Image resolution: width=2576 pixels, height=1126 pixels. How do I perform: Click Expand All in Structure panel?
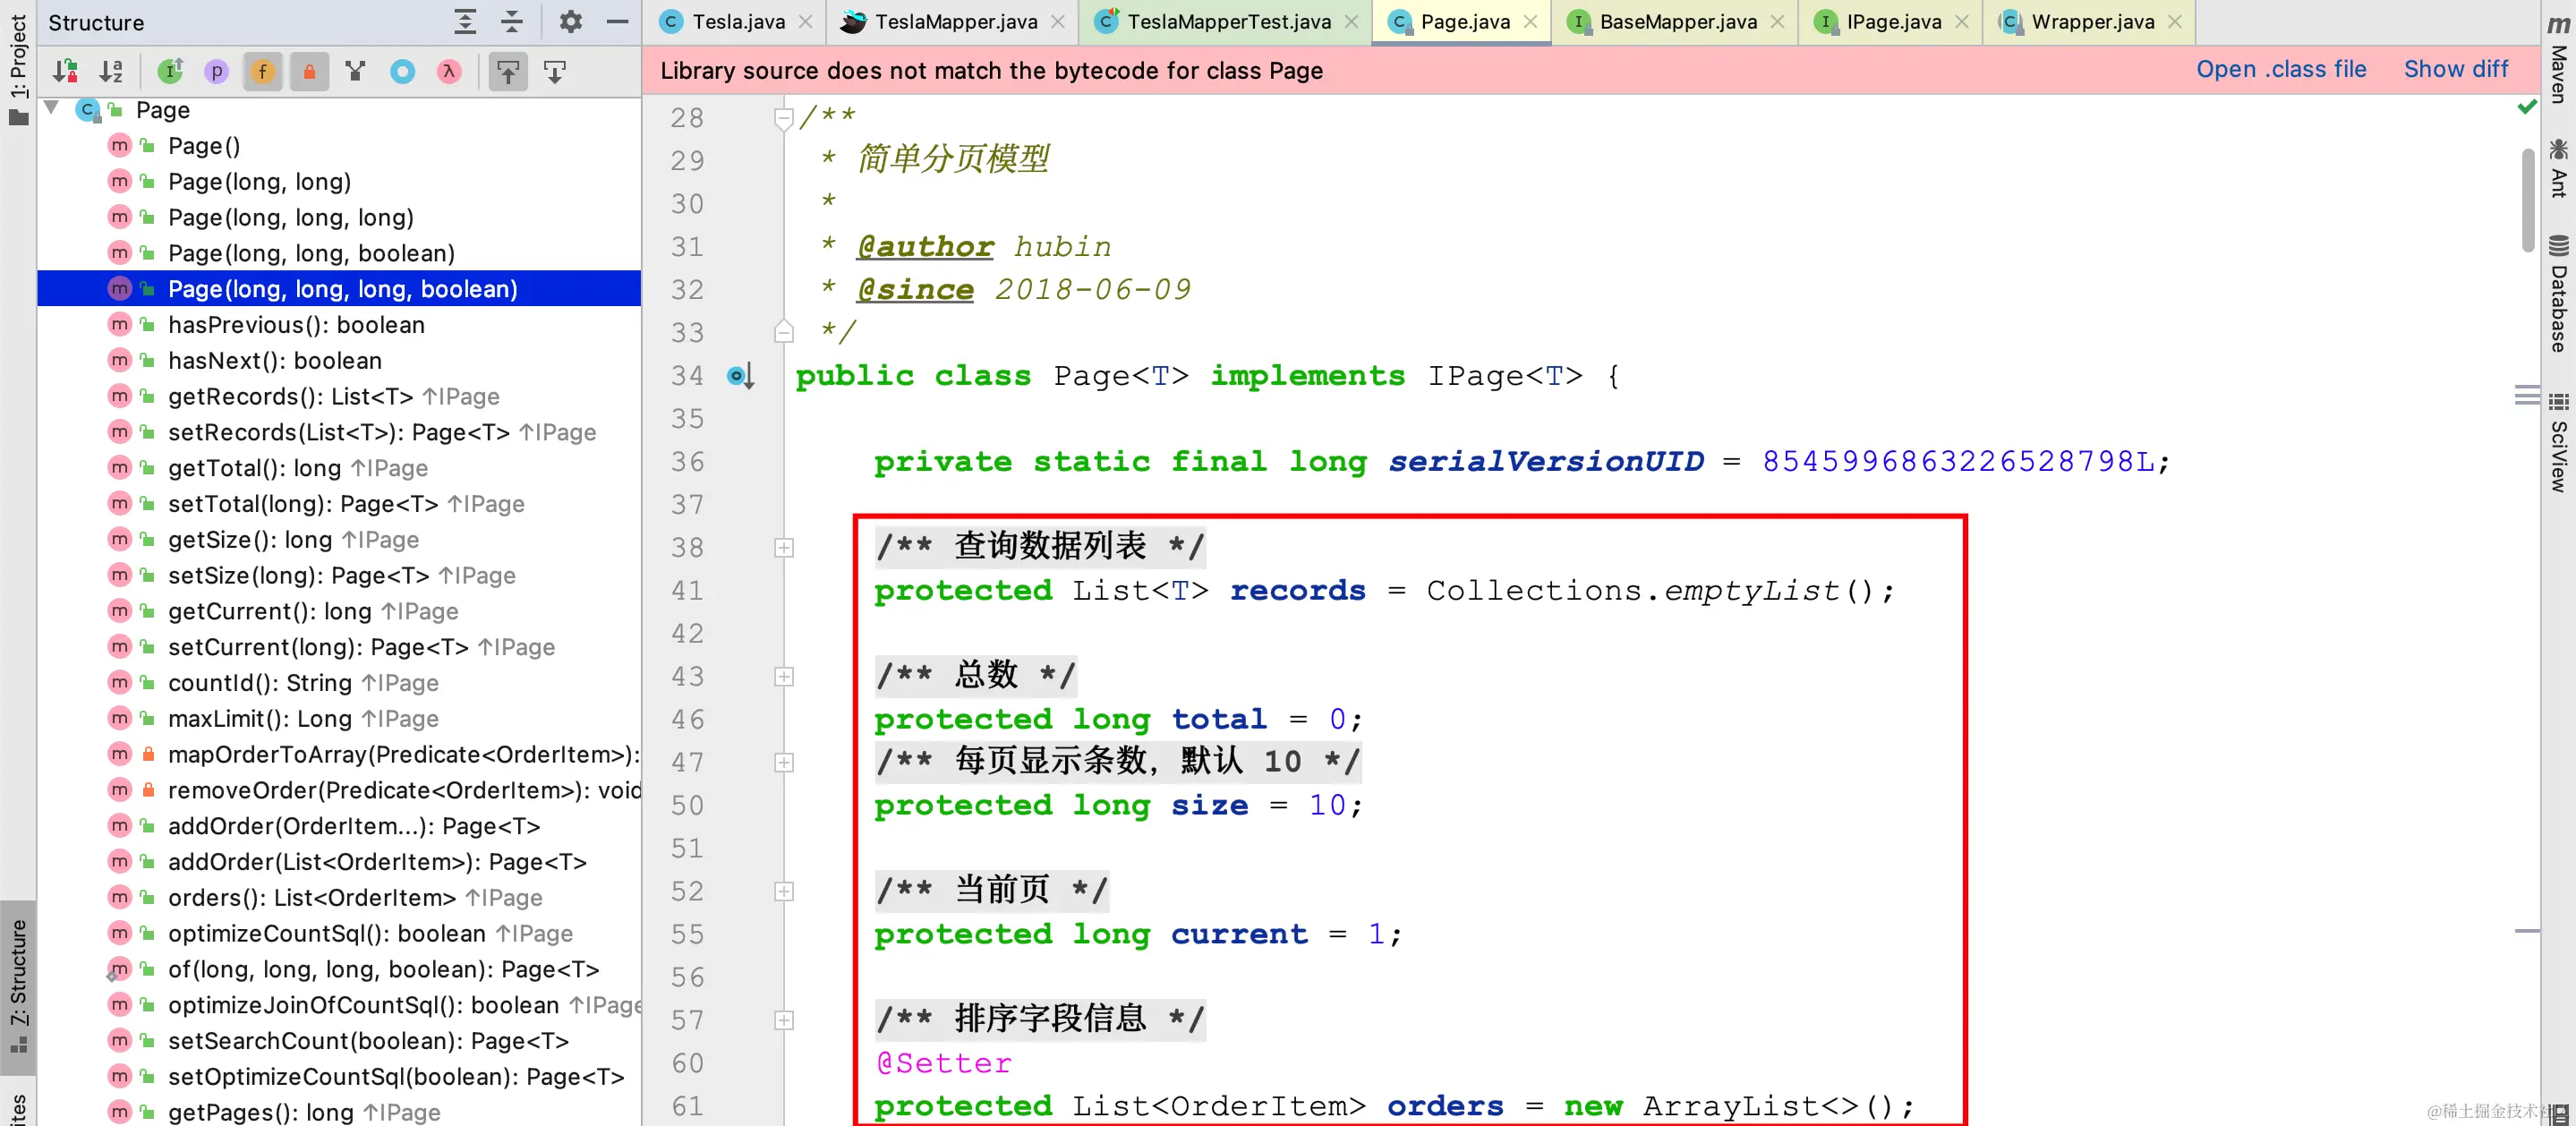click(465, 22)
